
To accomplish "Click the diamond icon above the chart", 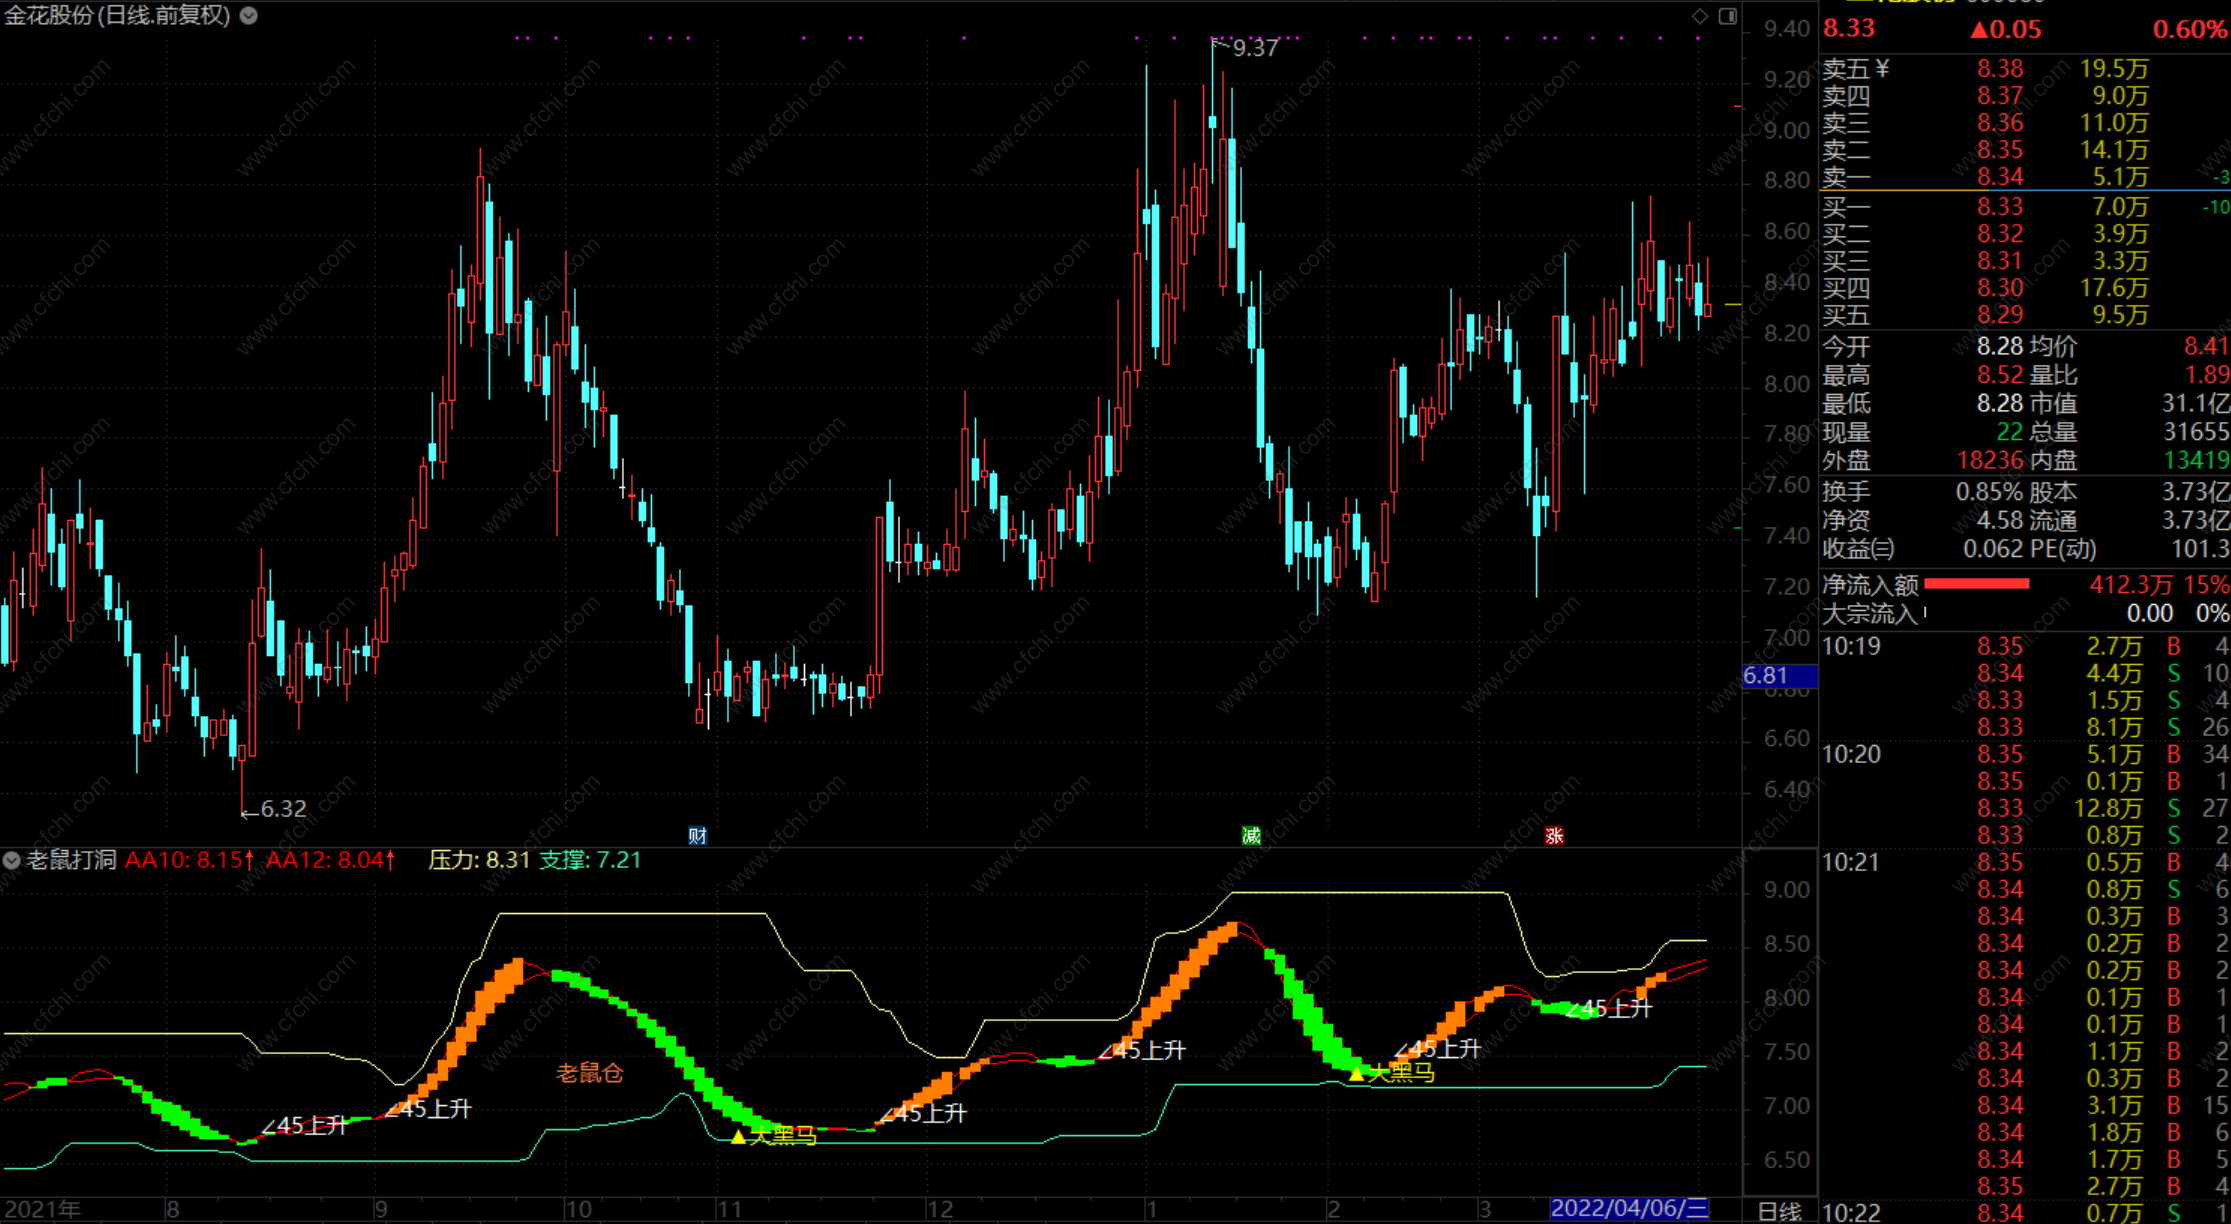I will pos(1700,16).
